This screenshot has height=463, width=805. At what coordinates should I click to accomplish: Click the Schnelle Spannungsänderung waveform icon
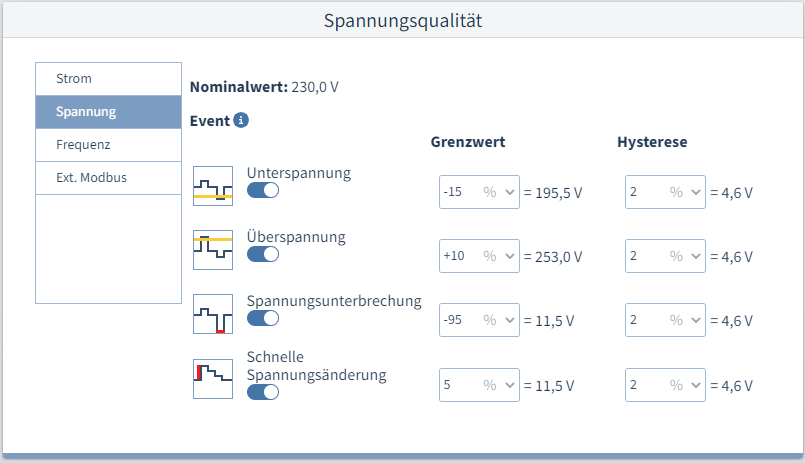pyautogui.click(x=212, y=379)
